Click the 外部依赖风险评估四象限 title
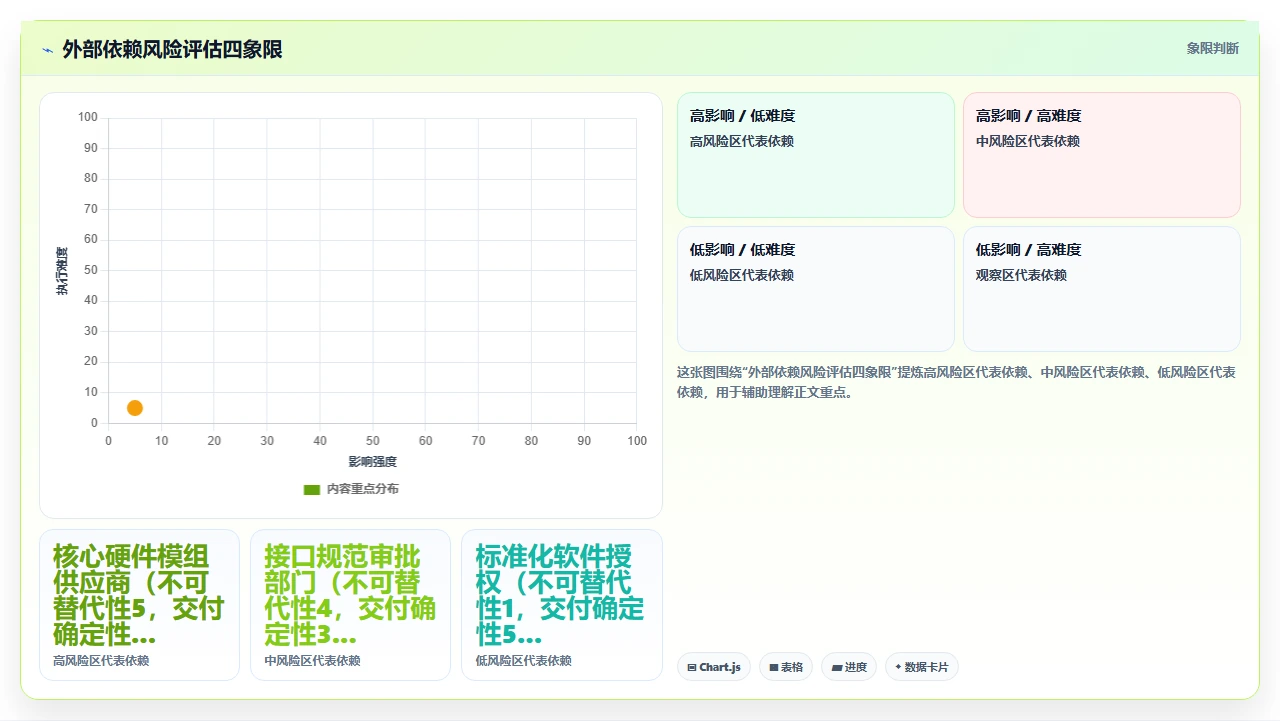The height and width of the screenshot is (721, 1280). [172, 49]
